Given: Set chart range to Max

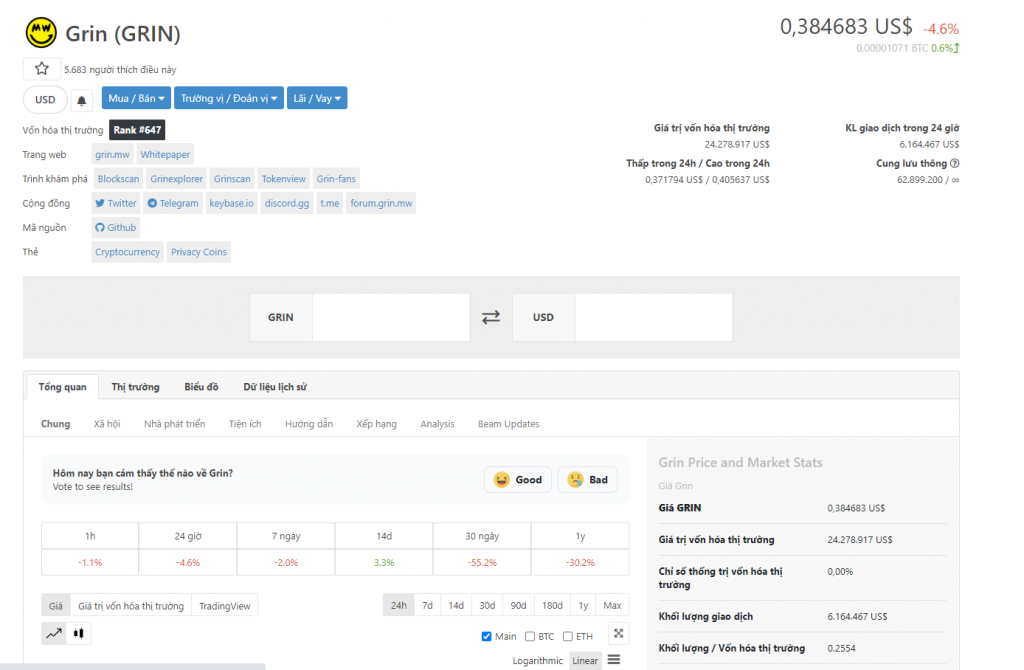Looking at the screenshot, I should [612, 605].
